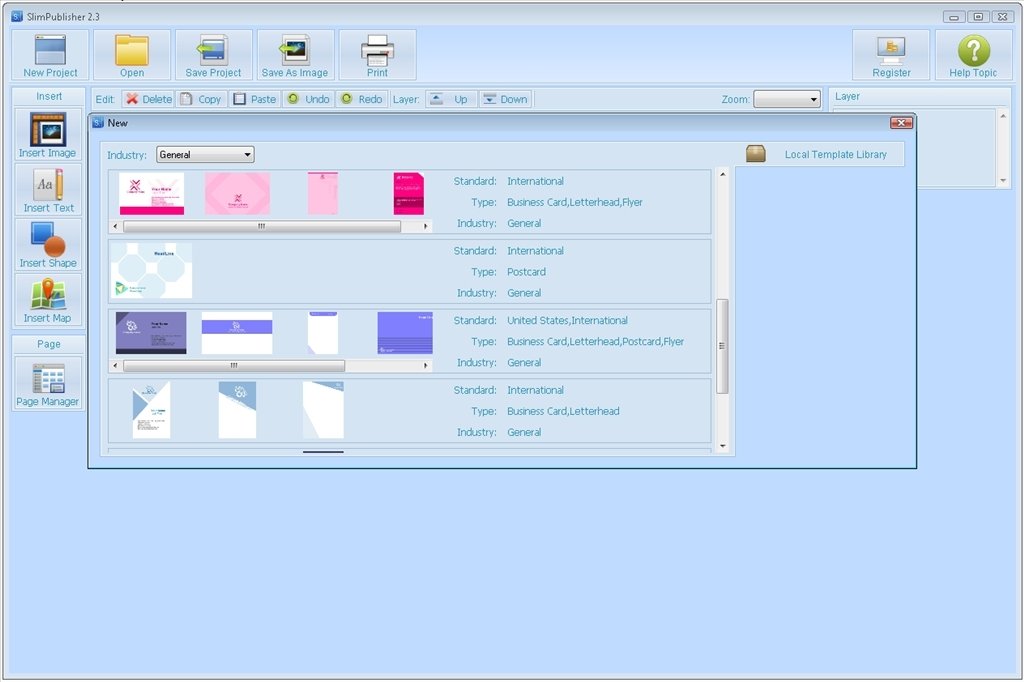Click horizontal scrollbar thumb in purple template row
This screenshot has width=1024, height=682.
(234, 365)
